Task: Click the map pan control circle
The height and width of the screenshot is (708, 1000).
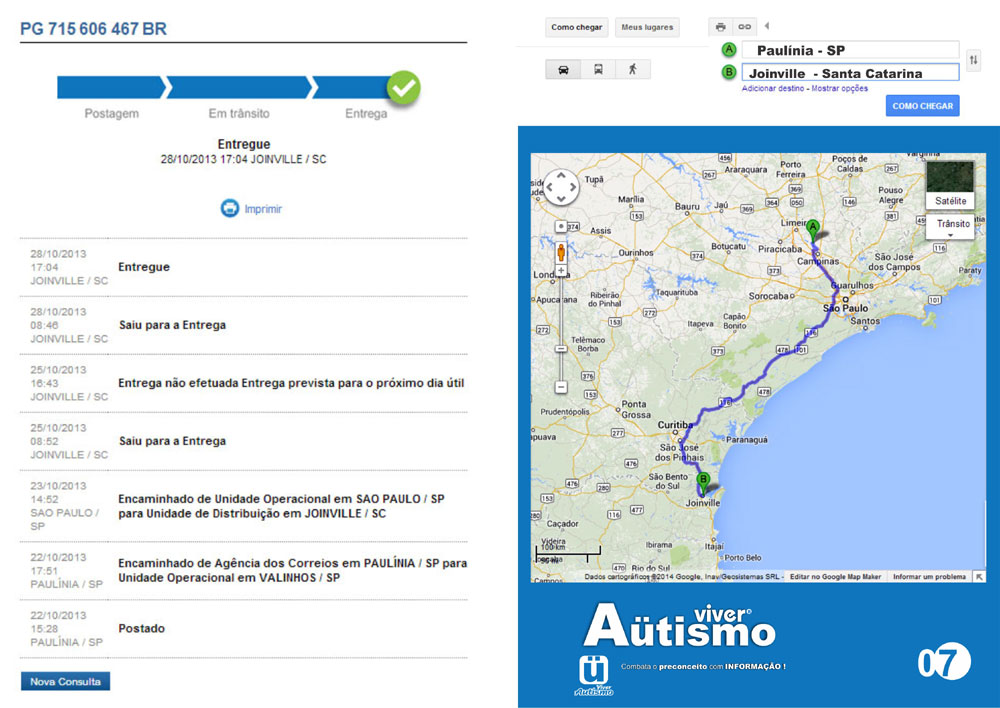Action: 561,187
